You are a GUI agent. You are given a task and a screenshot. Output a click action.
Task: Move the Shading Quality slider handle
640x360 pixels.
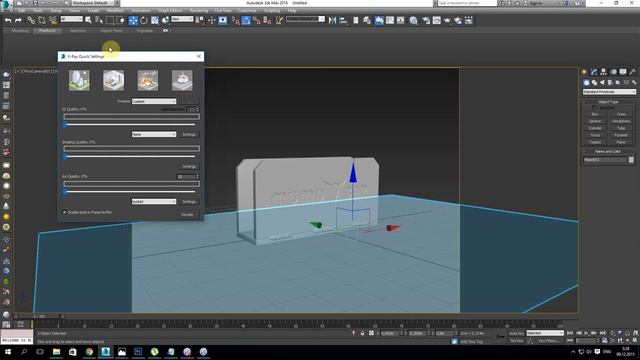(x=65, y=156)
